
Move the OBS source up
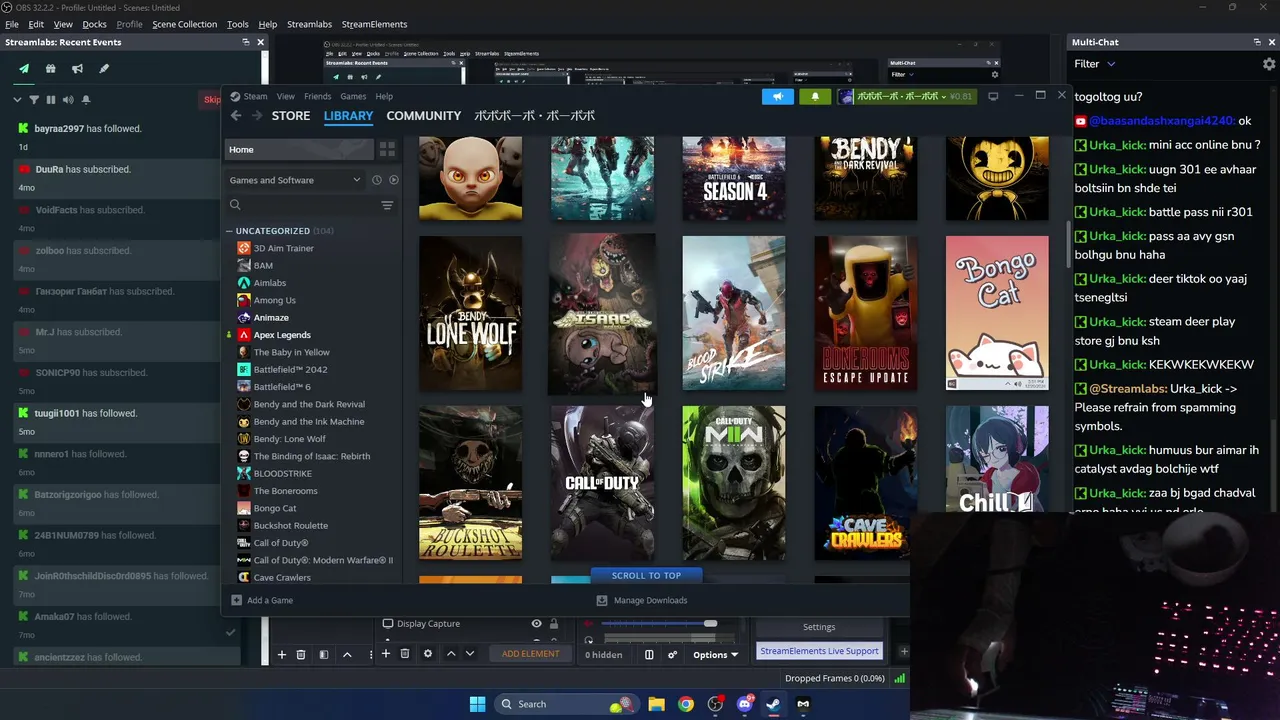coord(451,654)
